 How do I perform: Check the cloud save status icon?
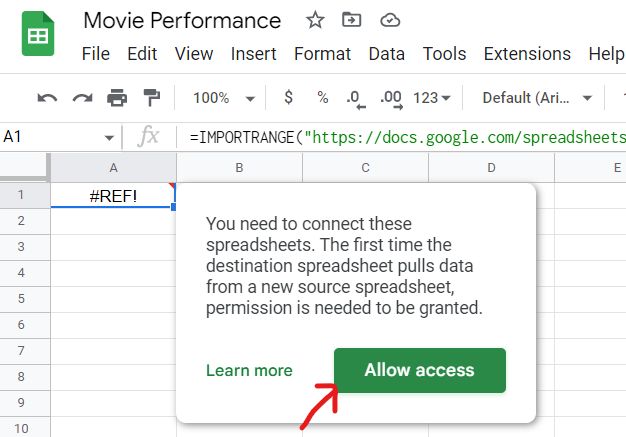[390, 20]
